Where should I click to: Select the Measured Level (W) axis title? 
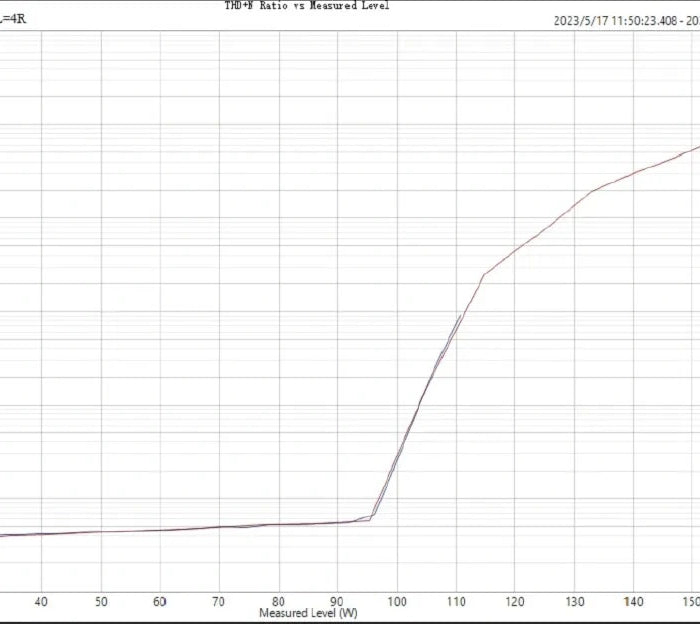308,612
